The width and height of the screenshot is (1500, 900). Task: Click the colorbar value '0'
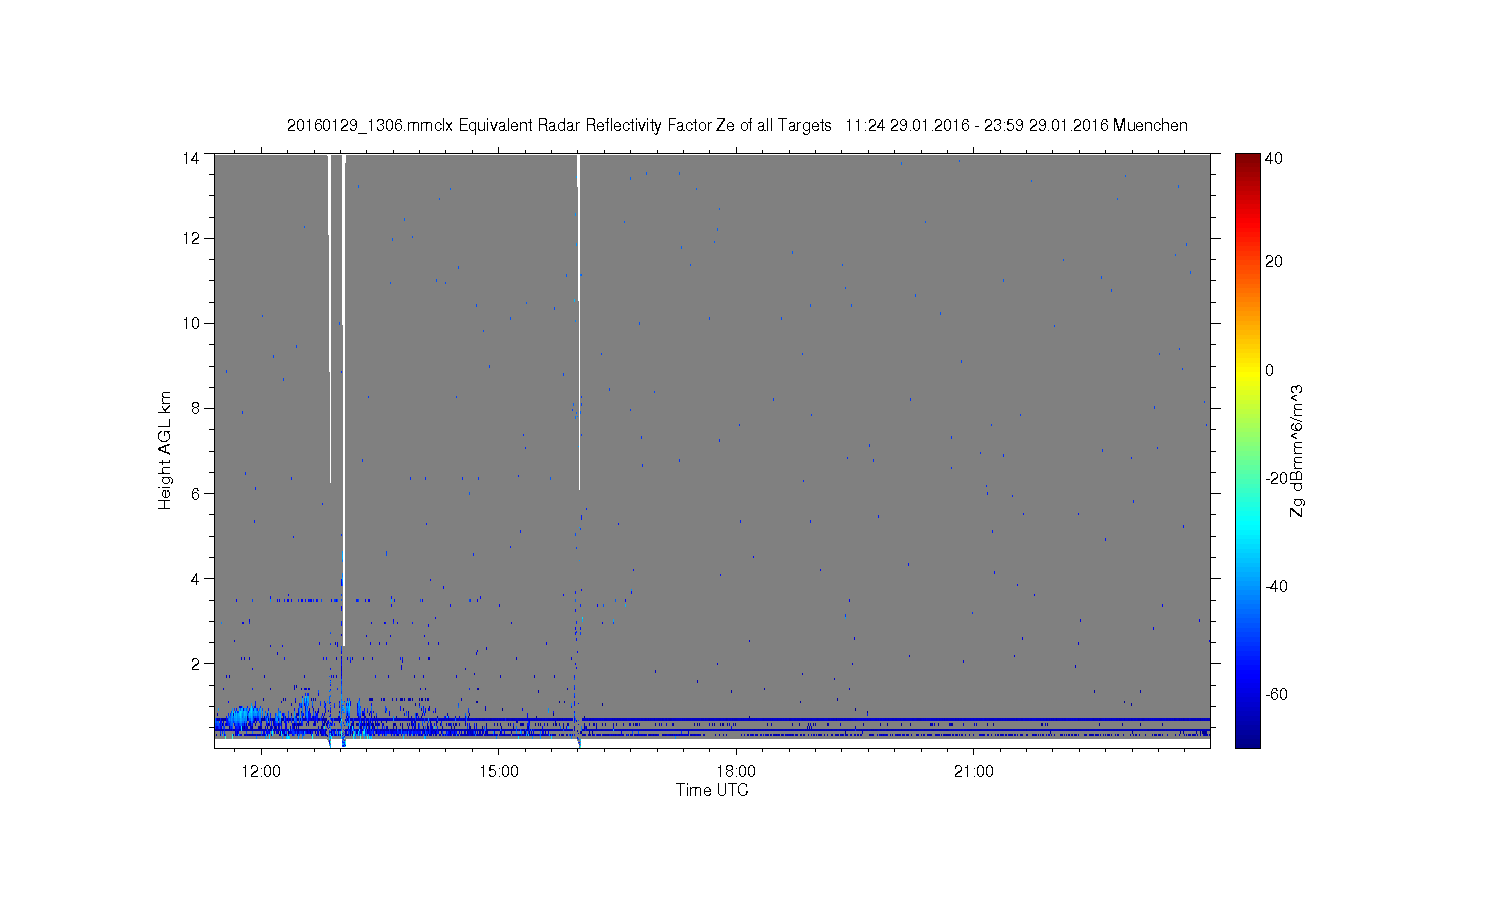pyautogui.click(x=1270, y=370)
